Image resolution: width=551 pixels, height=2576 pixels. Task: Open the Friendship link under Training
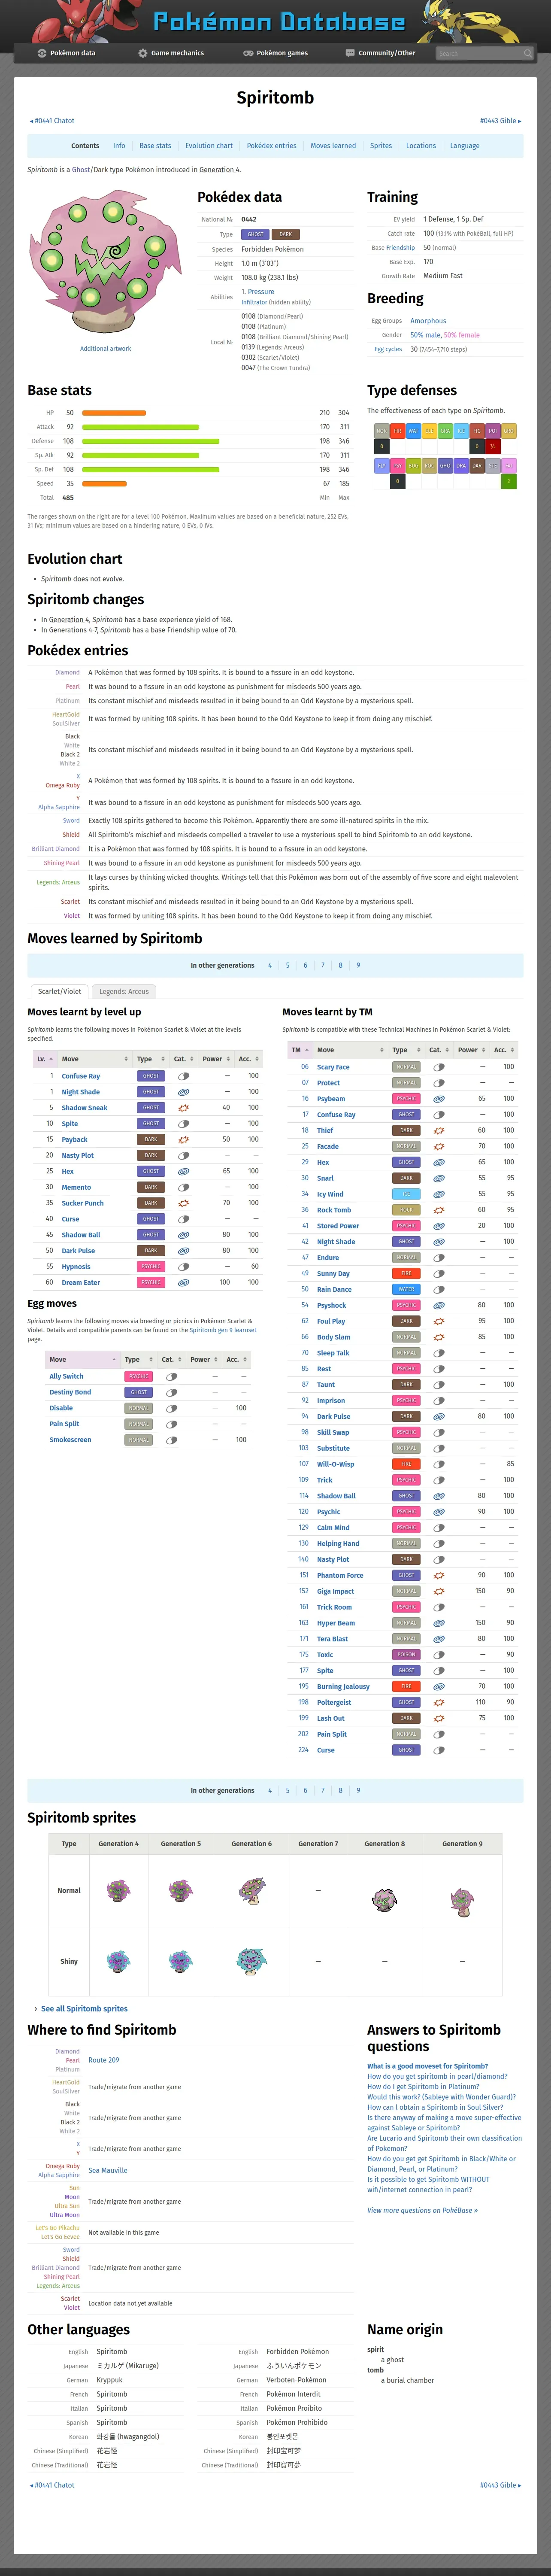click(x=400, y=248)
